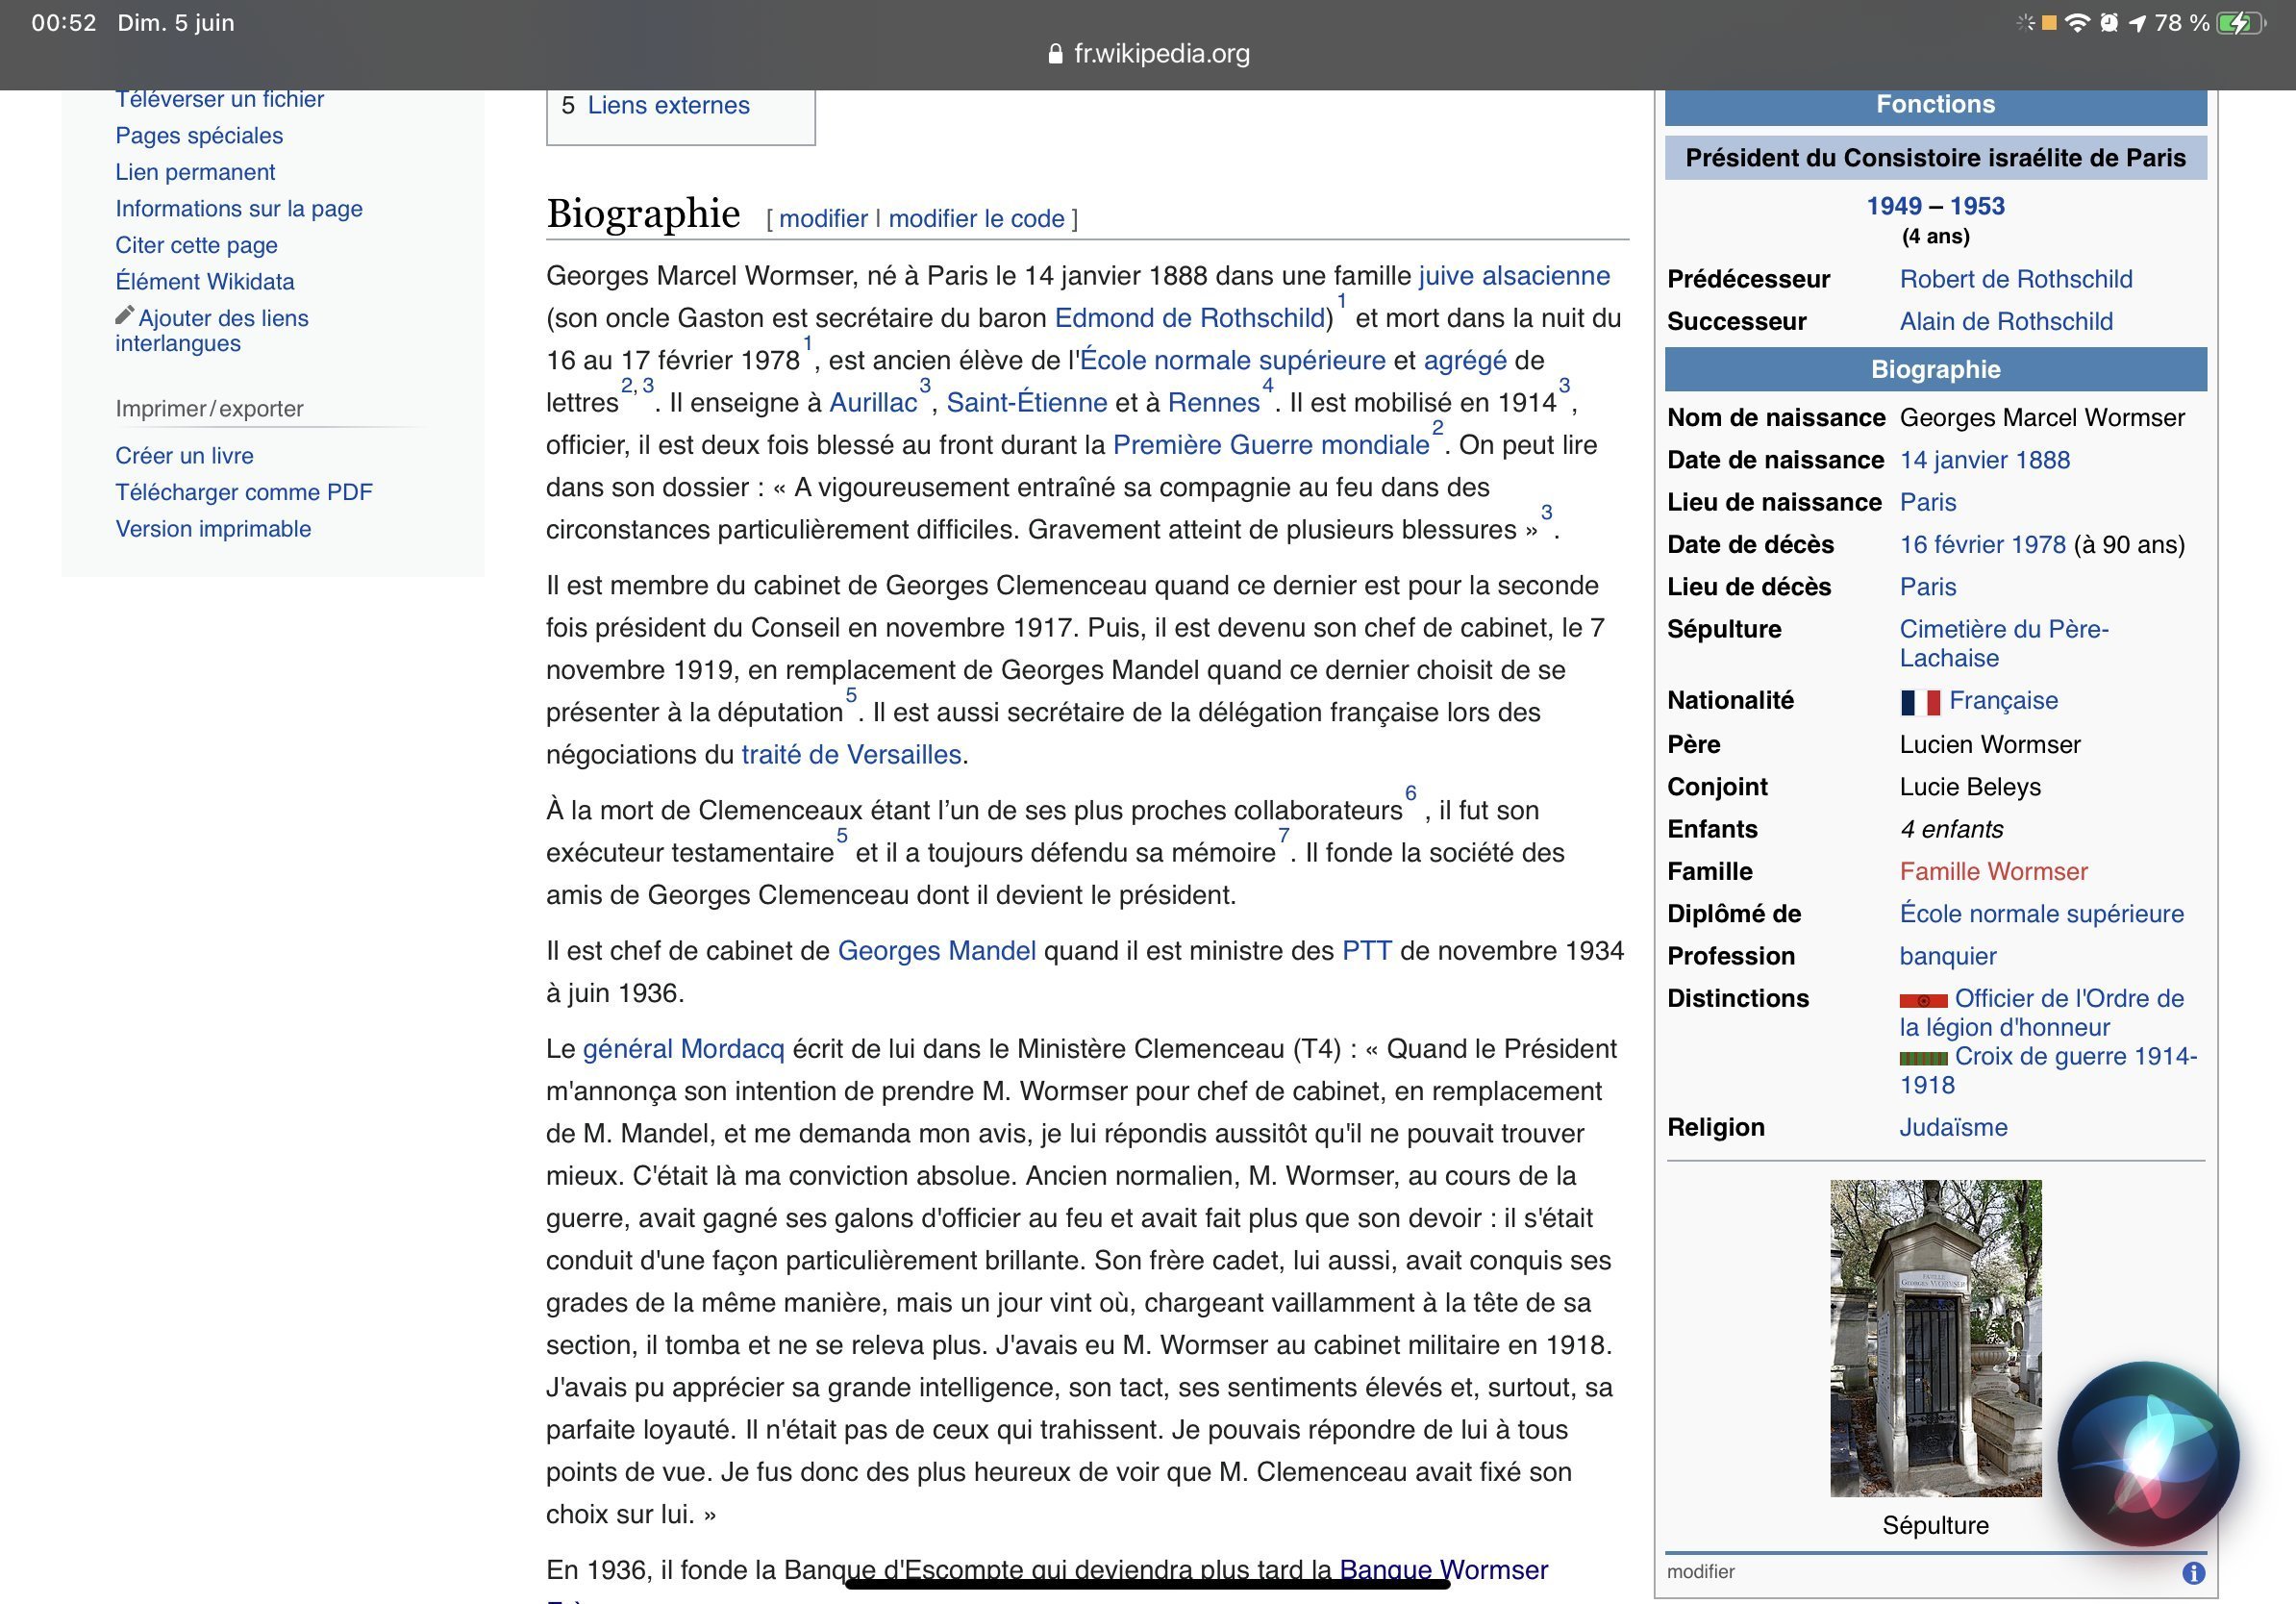Click modifier le code next to Biographie

tap(976, 218)
